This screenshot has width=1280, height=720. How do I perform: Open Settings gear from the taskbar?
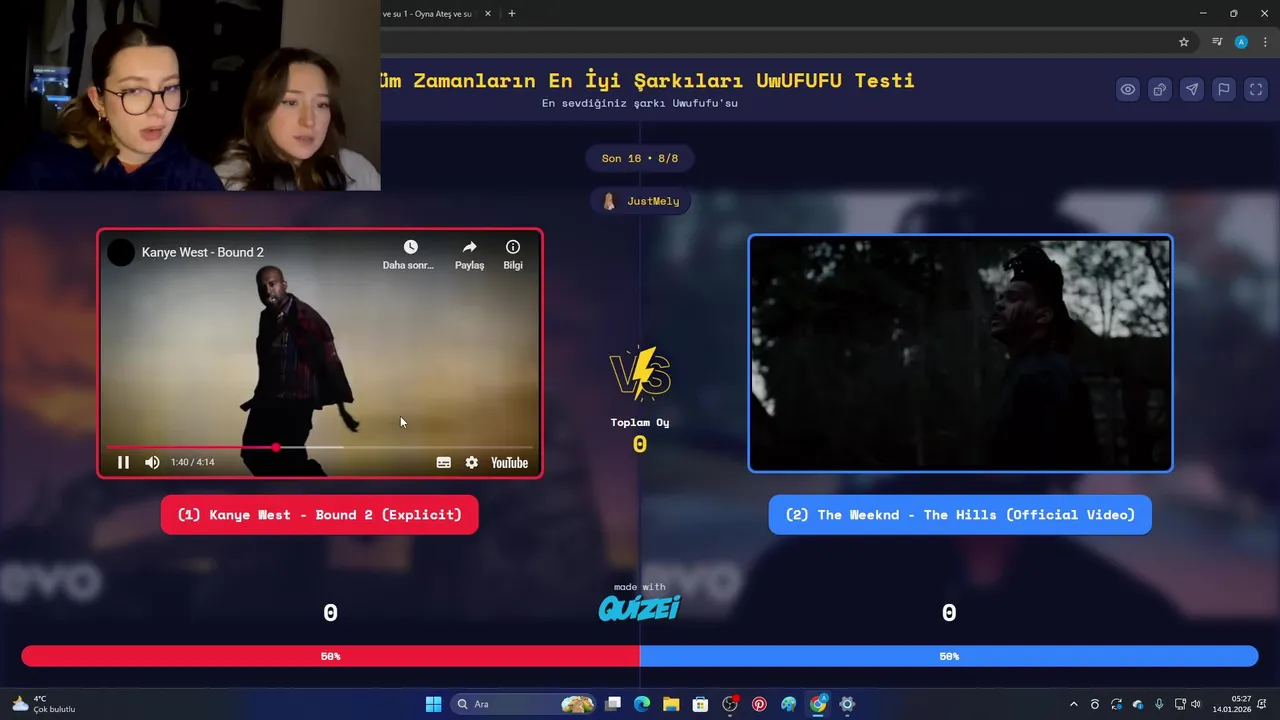click(847, 704)
